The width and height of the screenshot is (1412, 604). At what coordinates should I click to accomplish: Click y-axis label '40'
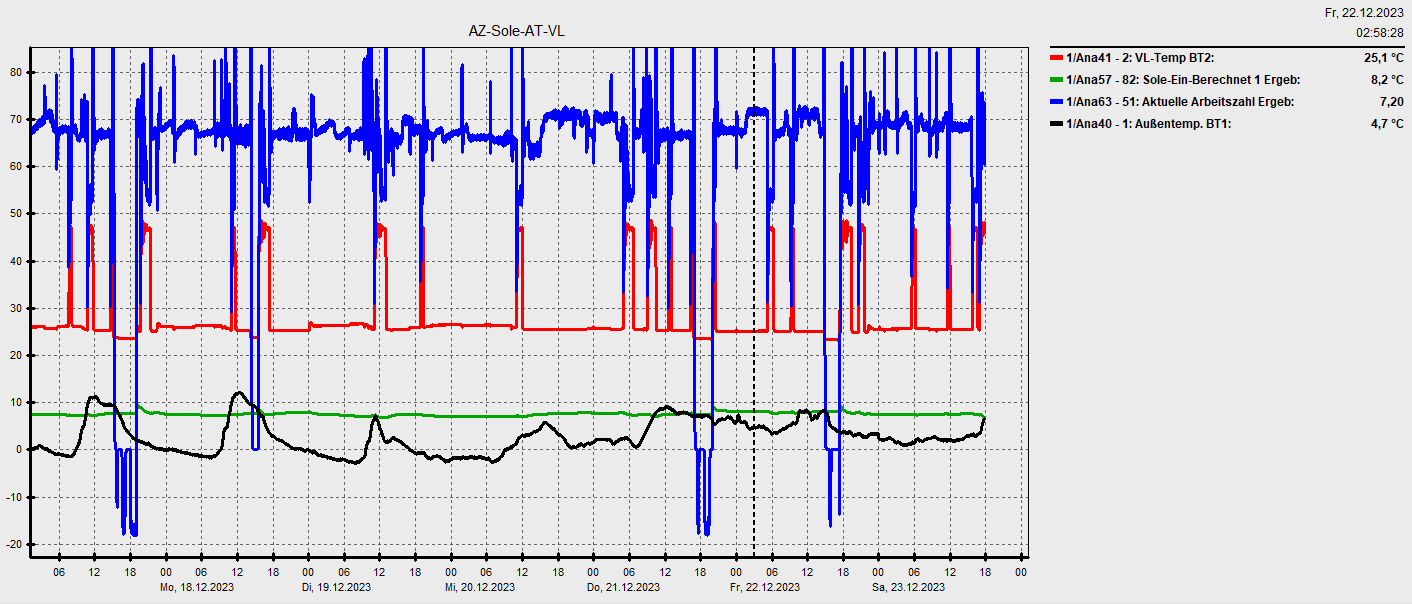16,261
